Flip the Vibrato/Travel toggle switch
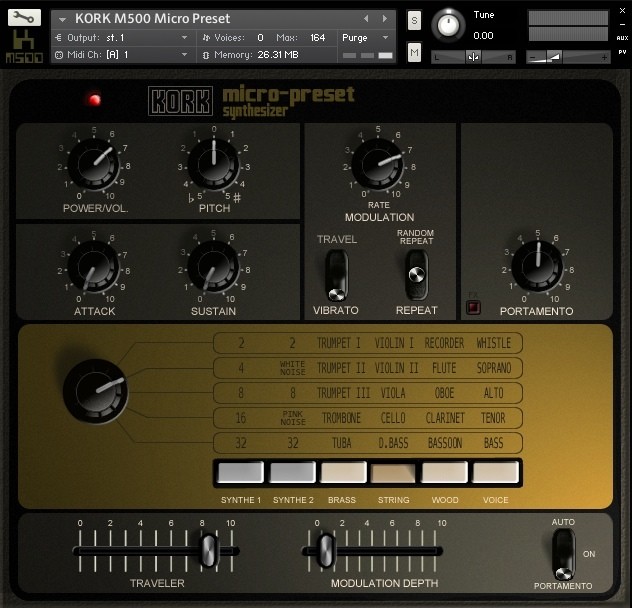 tap(336, 274)
